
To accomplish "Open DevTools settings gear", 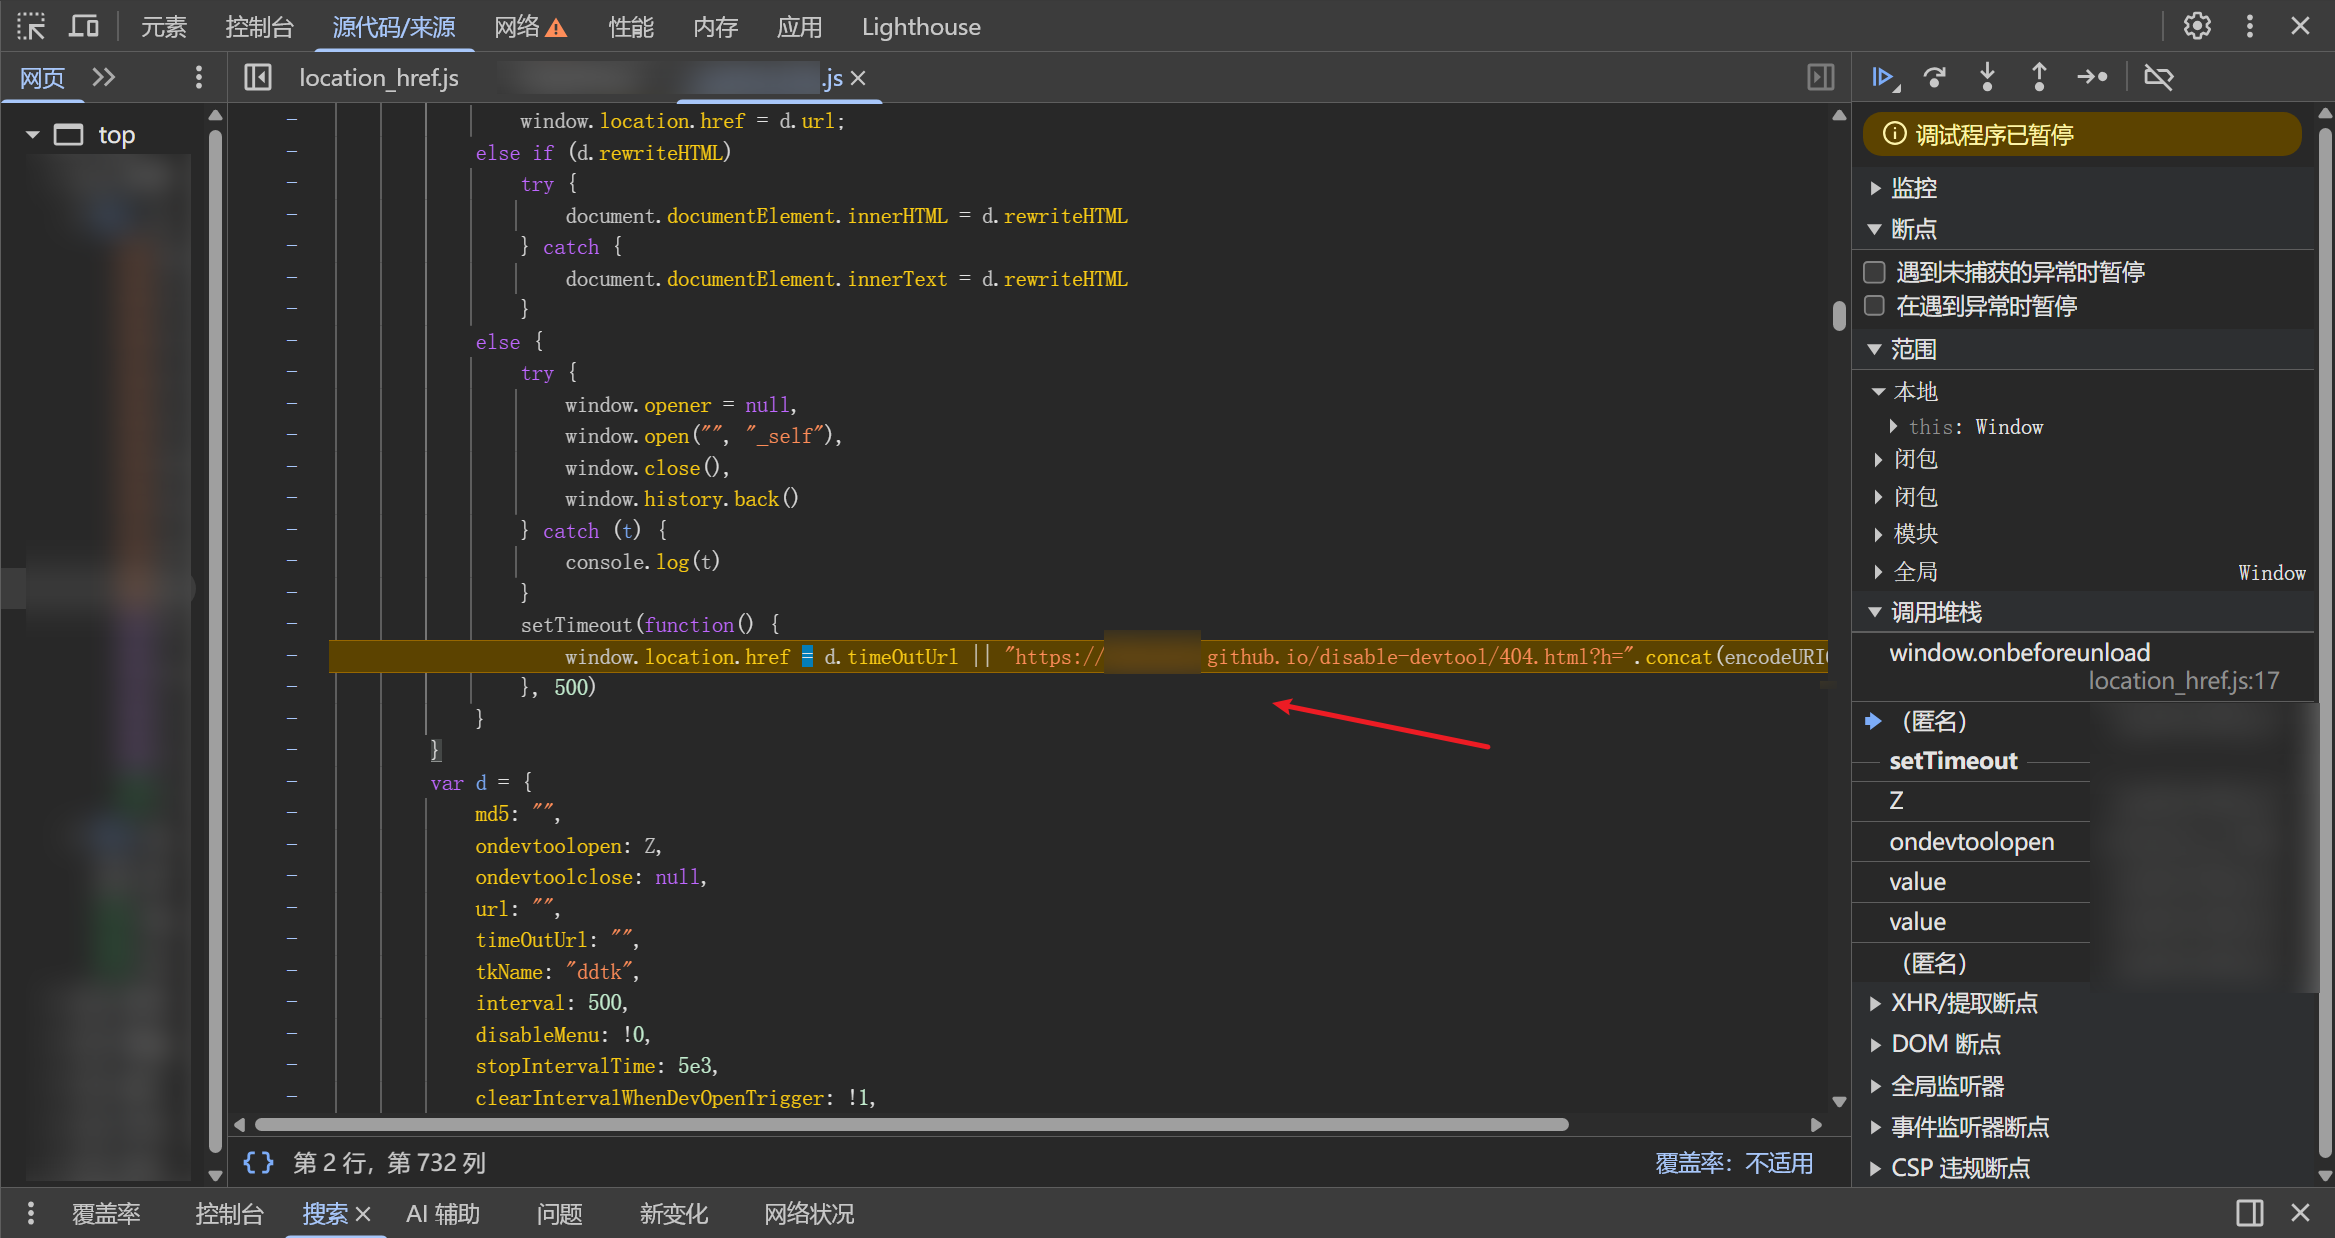I will 2196,26.
